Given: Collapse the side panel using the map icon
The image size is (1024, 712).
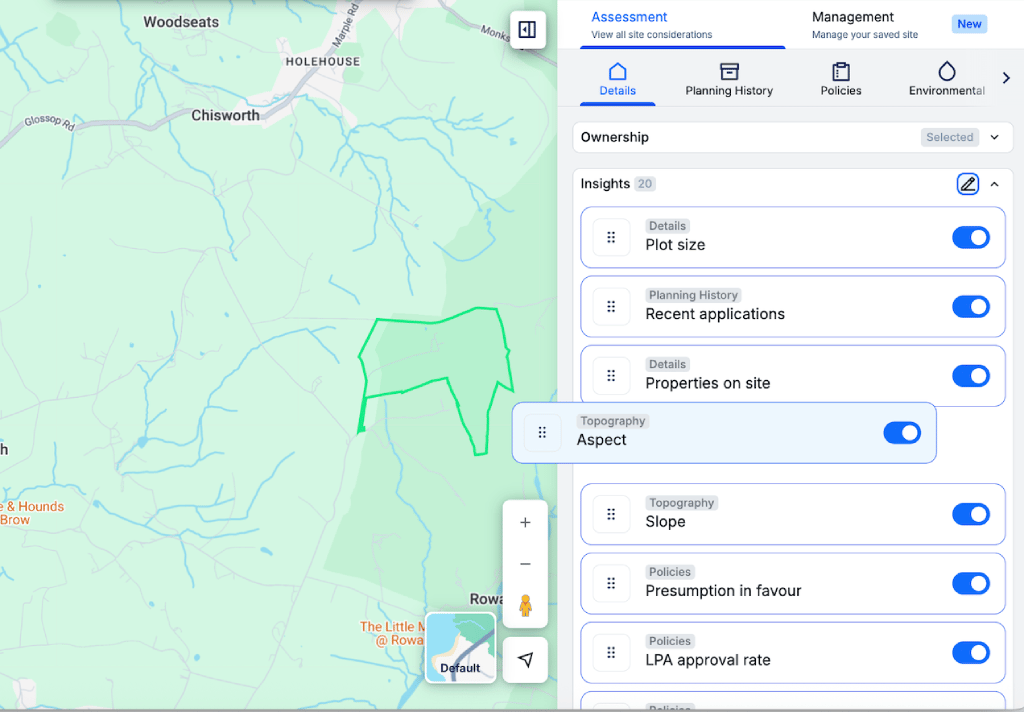Looking at the screenshot, I should [x=527, y=30].
